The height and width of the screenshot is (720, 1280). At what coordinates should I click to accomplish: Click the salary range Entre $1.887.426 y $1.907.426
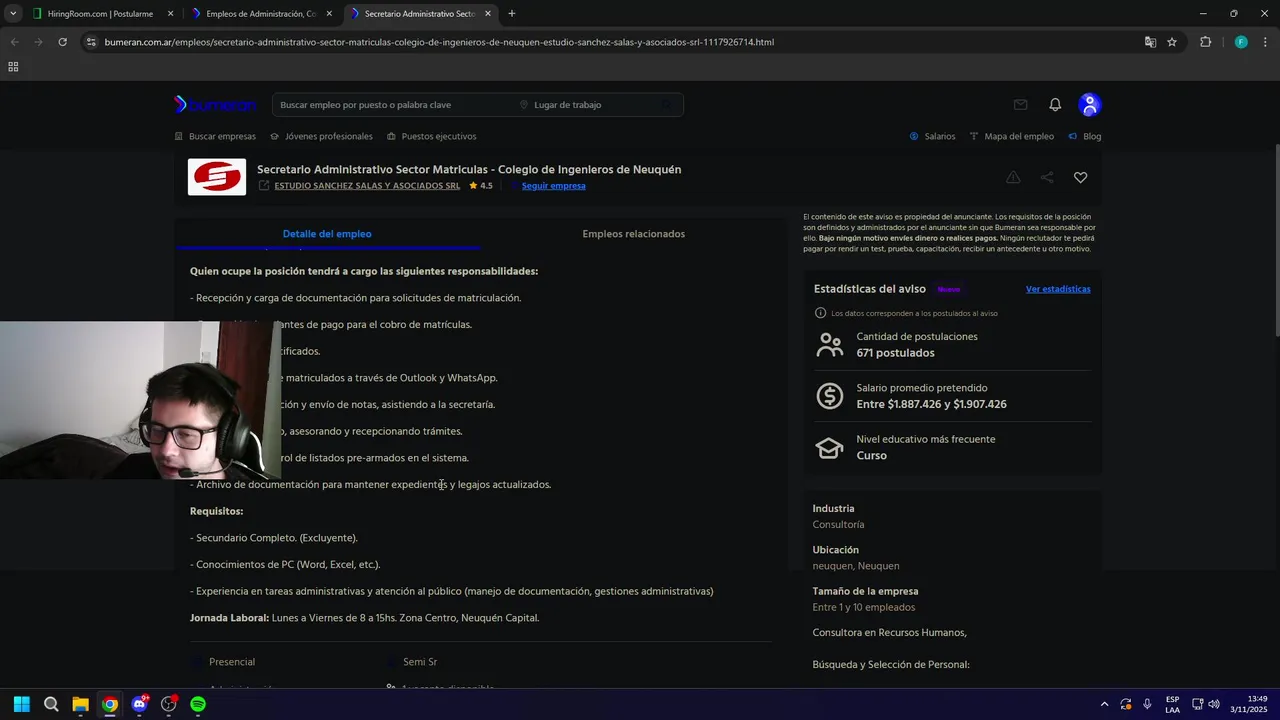tap(931, 404)
